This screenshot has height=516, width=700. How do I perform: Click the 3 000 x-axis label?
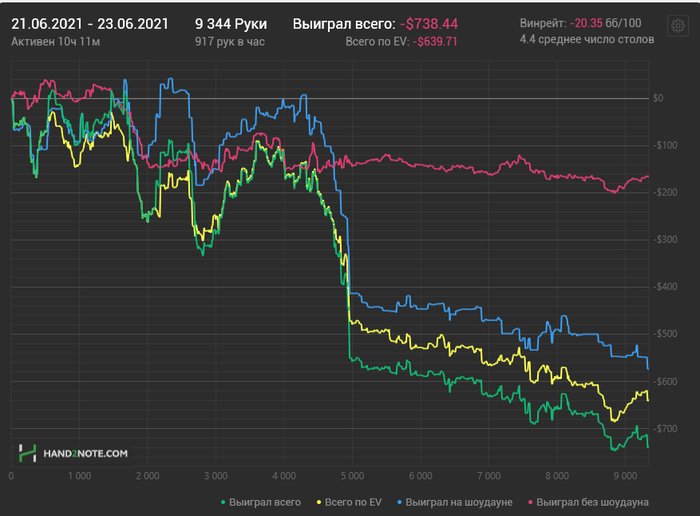point(216,476)
